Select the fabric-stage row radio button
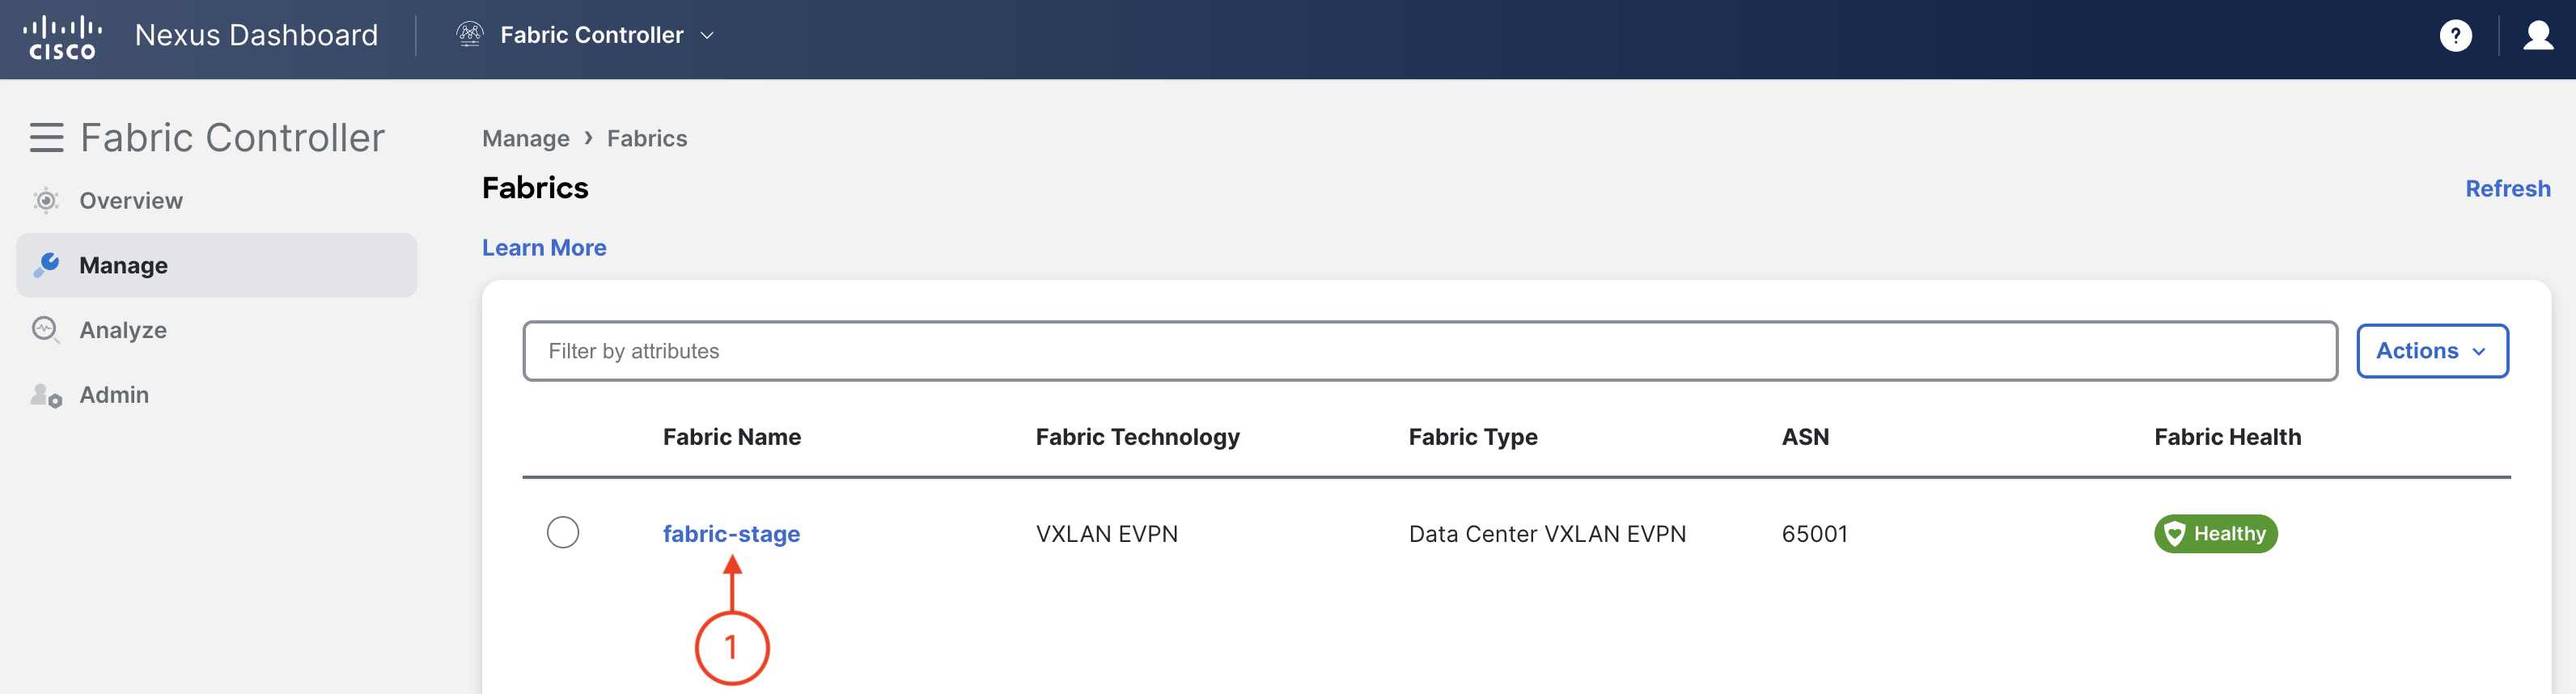Viewport: 2576px width, 694px height. click(563, 532)
